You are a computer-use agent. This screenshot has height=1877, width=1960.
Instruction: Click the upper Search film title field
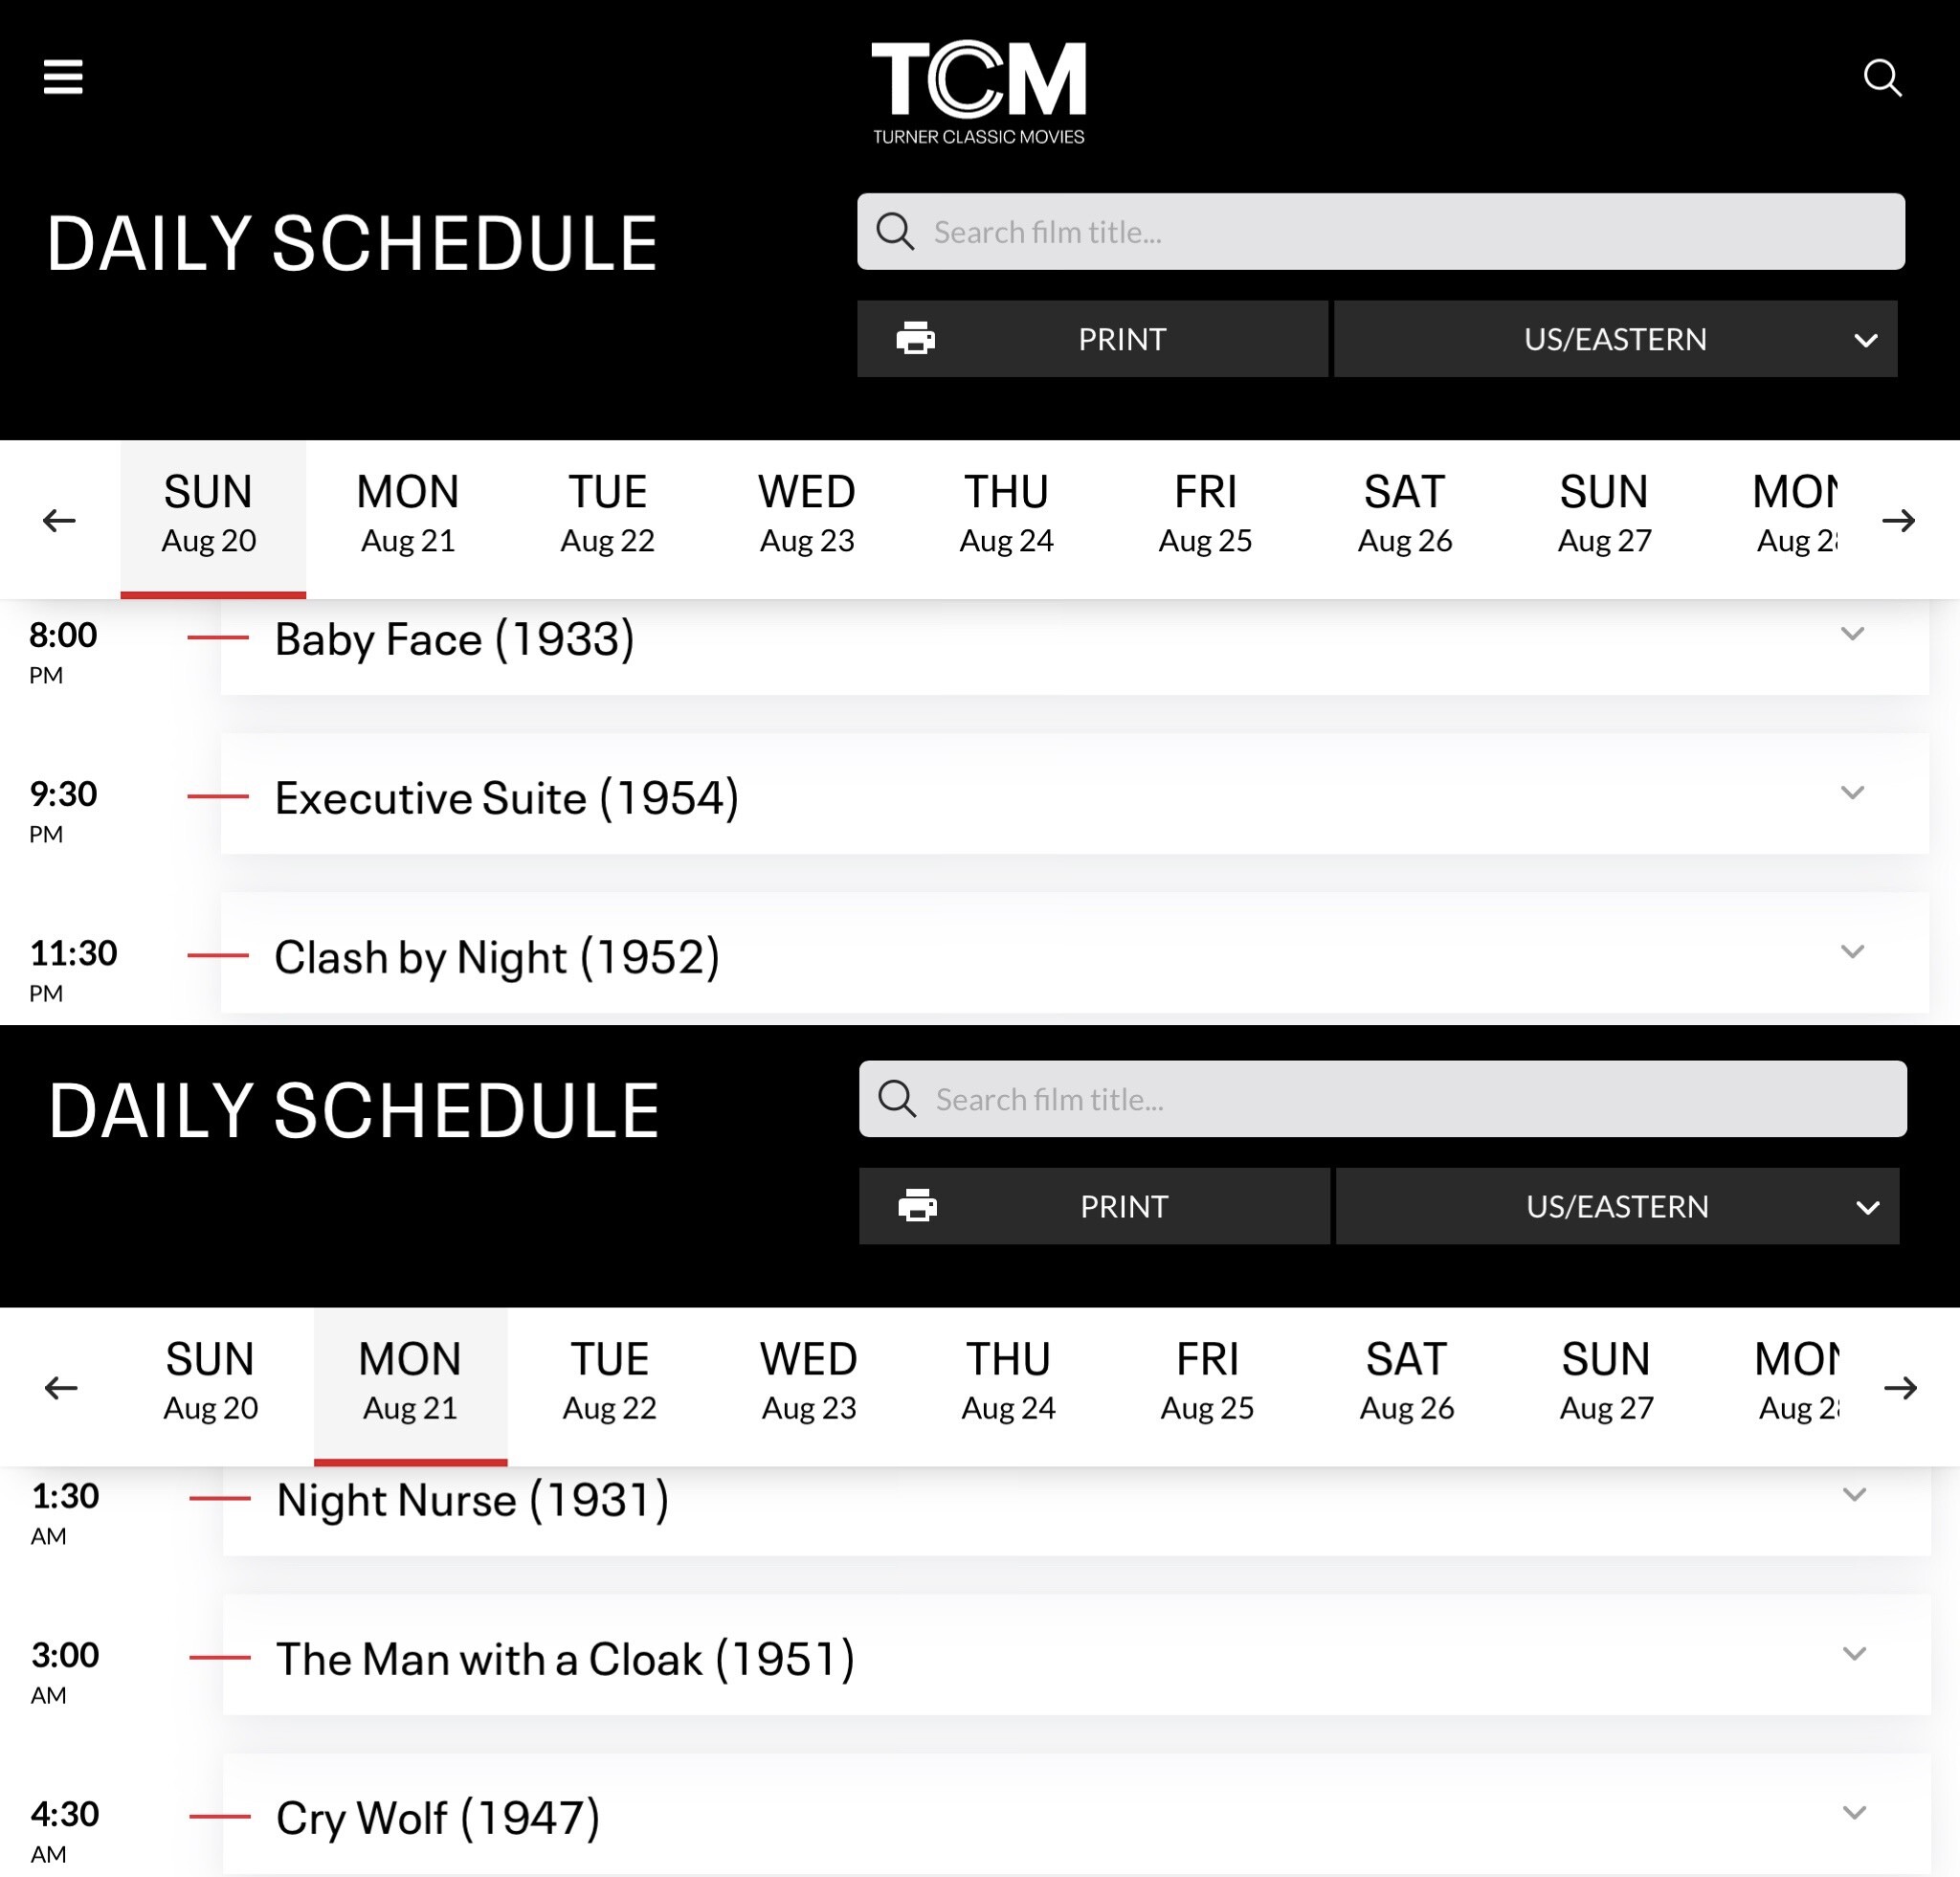click(x=1380, y=232)
